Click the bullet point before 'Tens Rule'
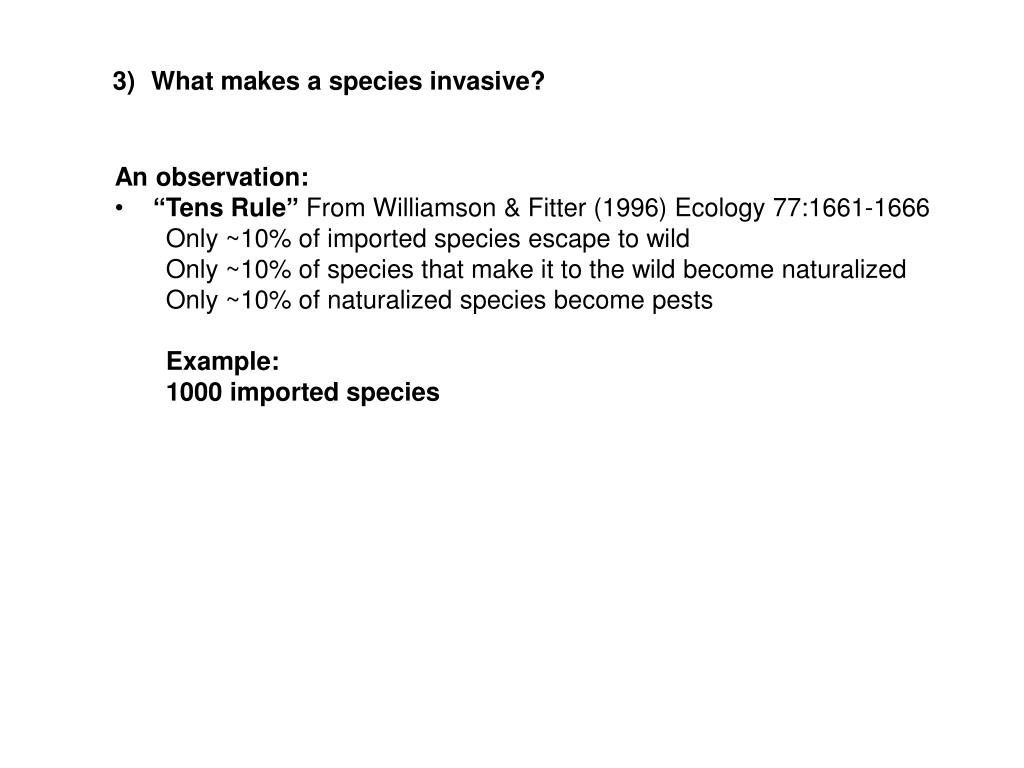1024x768 pixels. click(119, 208)
